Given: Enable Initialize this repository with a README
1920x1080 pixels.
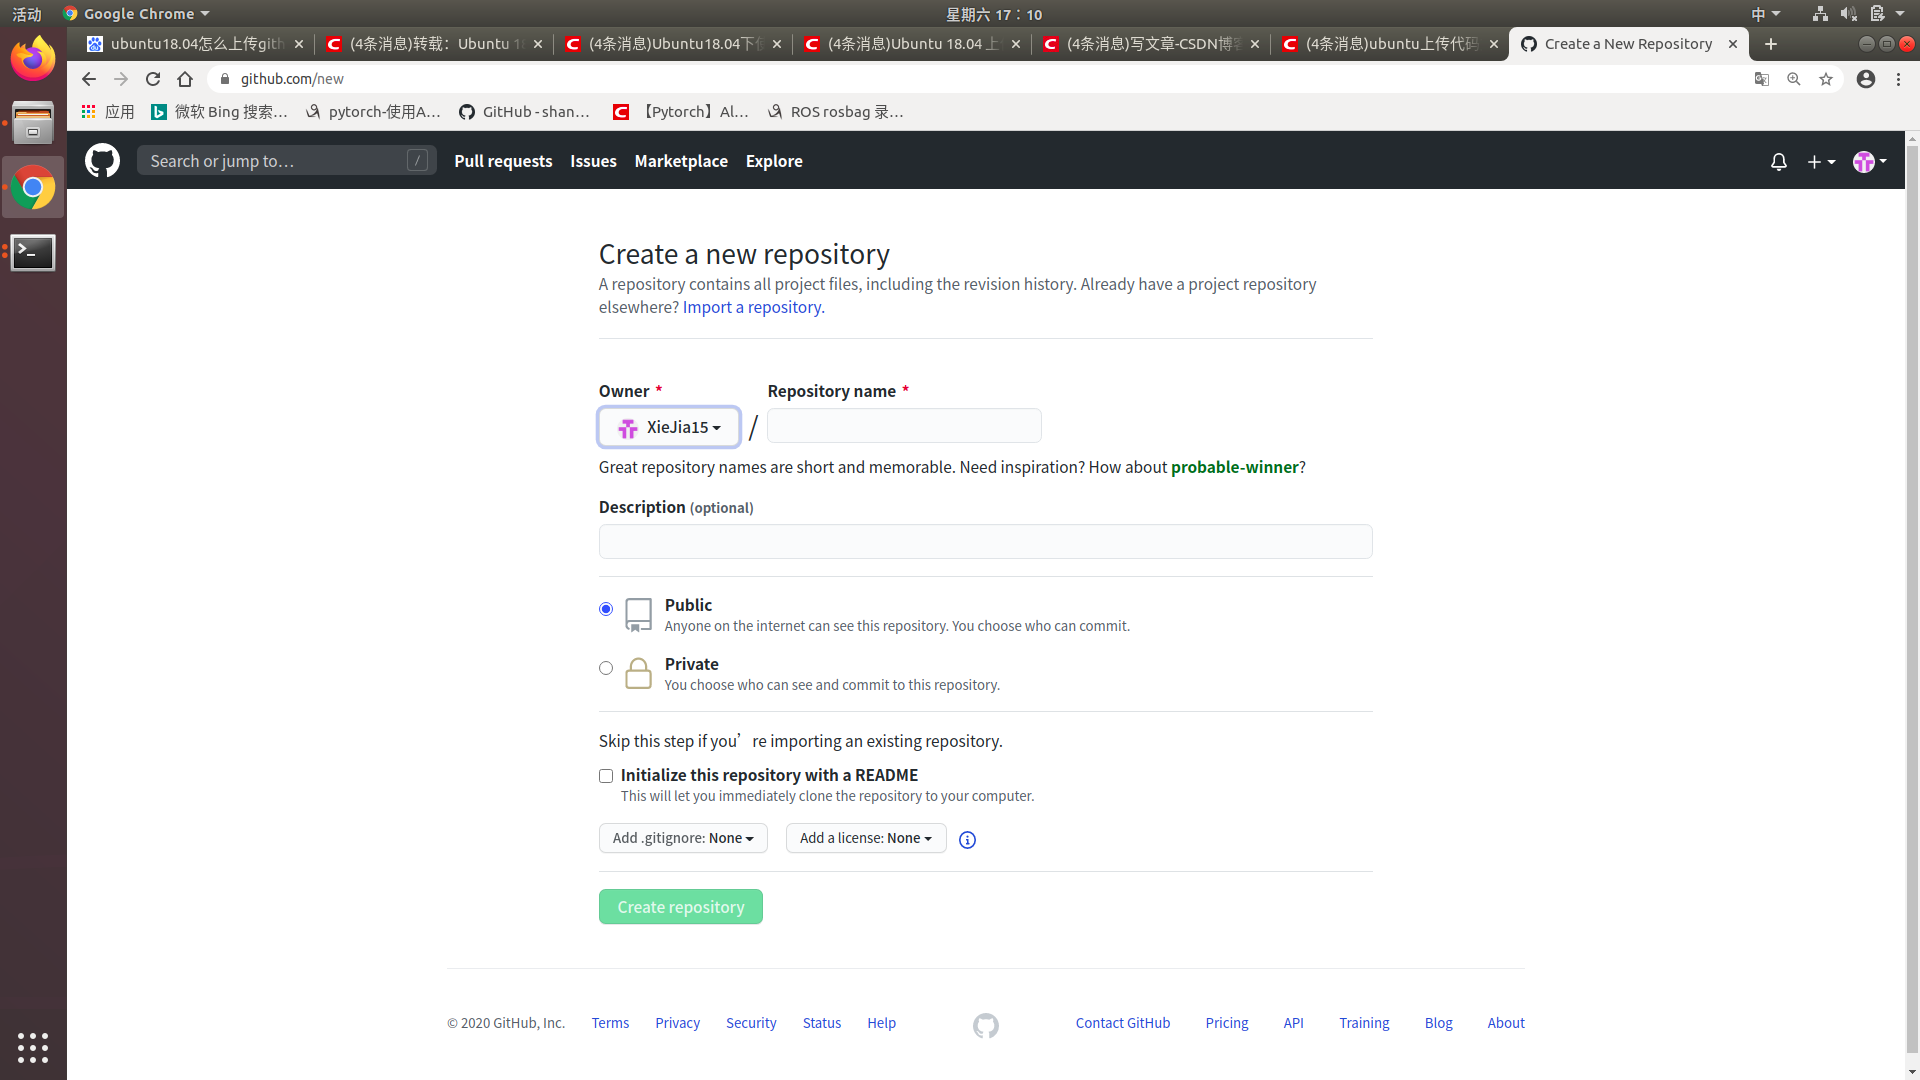Looking at the screenshot, I should (x=605, y=776).
